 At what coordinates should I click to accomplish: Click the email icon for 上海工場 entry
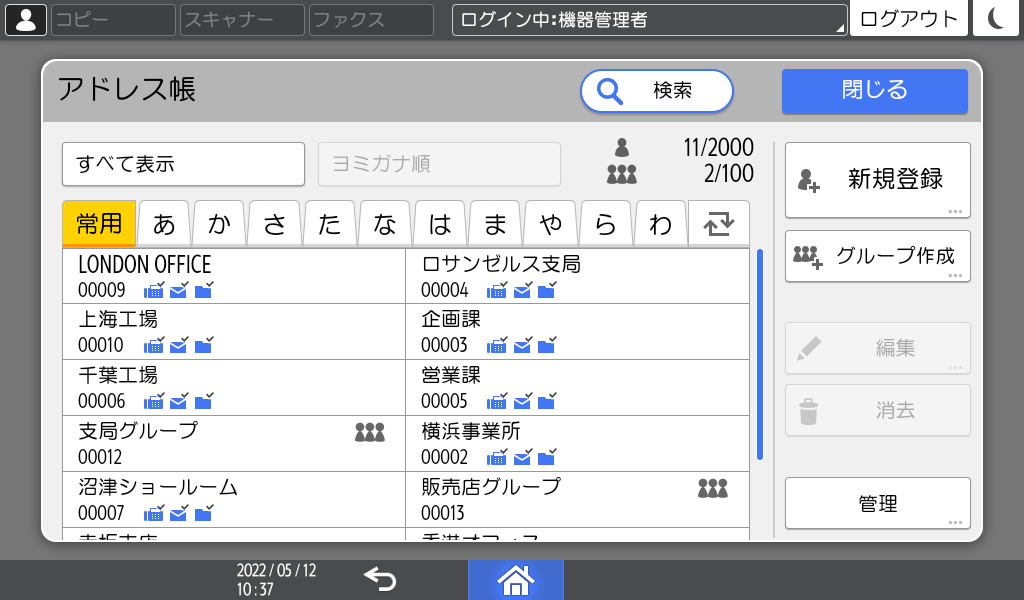[x=178, y=345]
